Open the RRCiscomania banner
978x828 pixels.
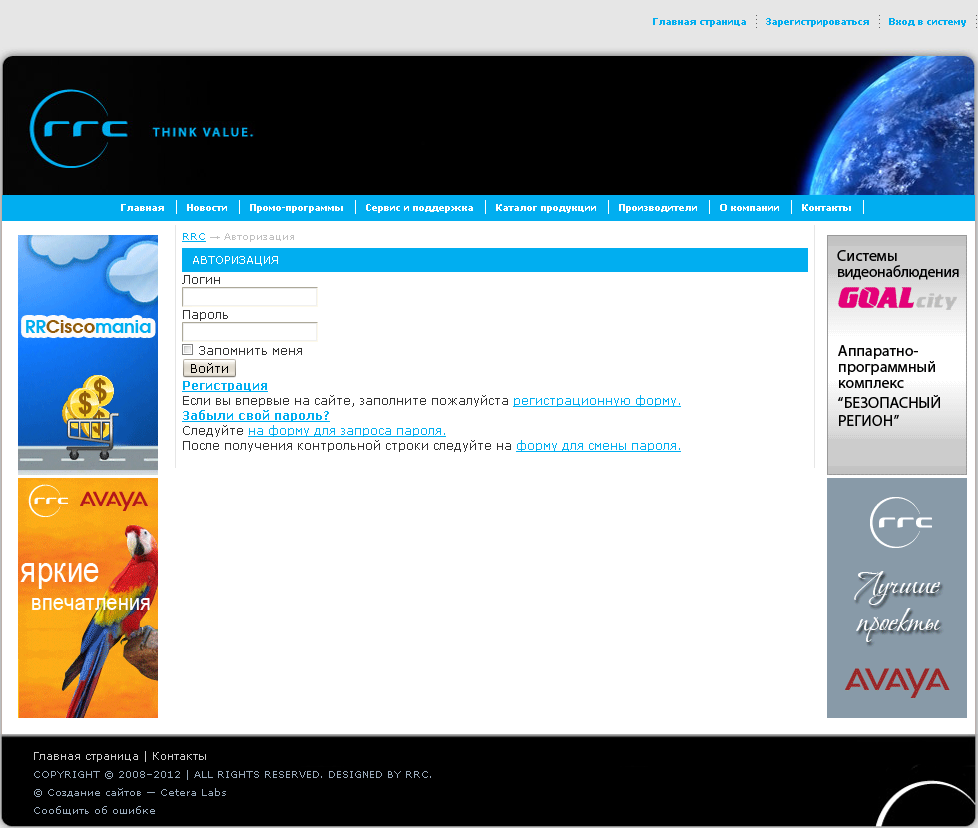coord(88,353)
